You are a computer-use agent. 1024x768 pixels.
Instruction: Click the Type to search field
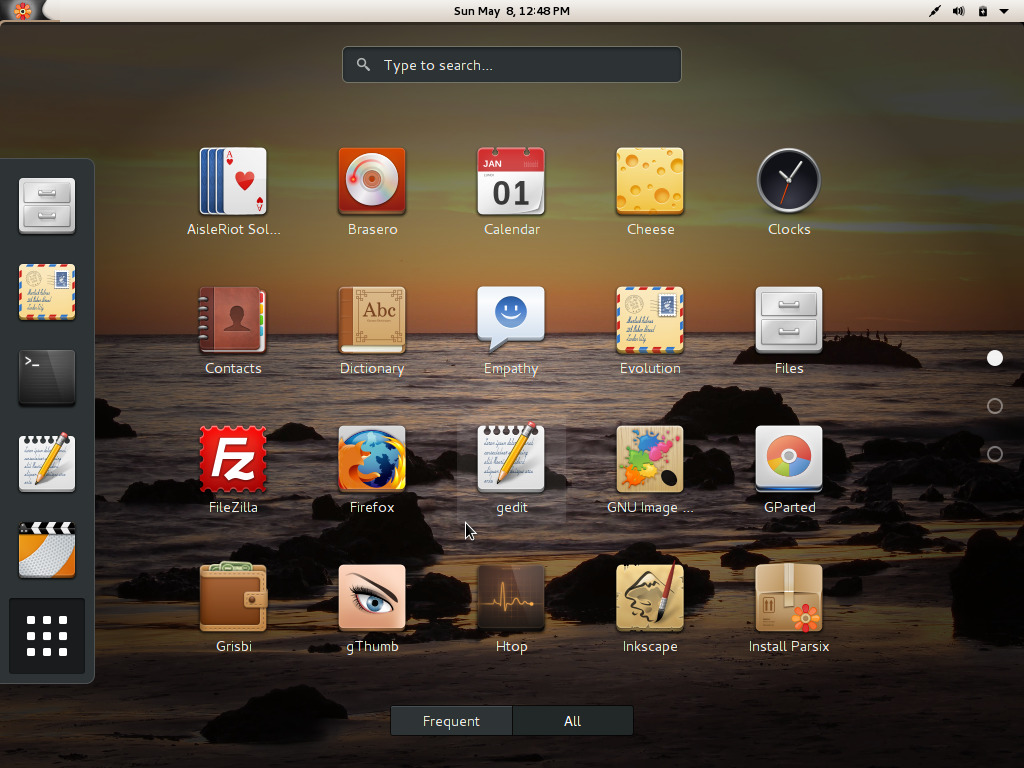click(x=512, y=65)
